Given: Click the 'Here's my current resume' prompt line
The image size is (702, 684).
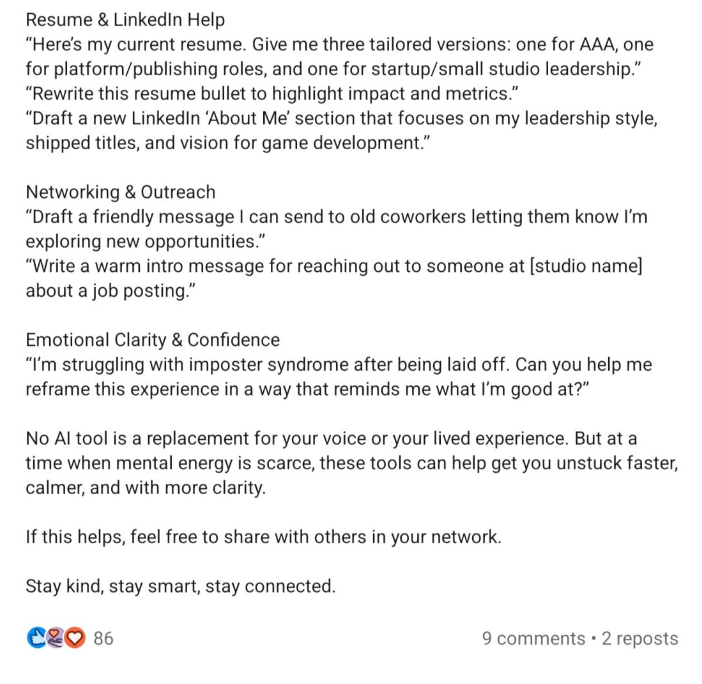Looking at the screenshot, I should (x=339, y=44).
